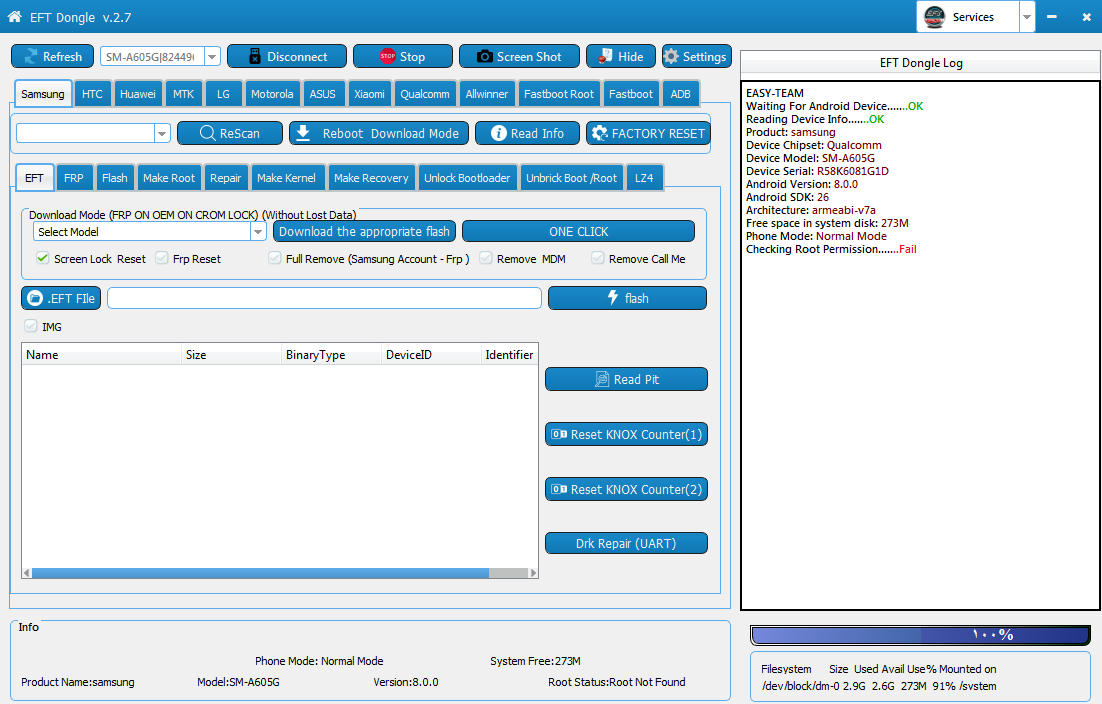Click the Reset KNOX Counter(2) icon
This screenshot has width=1102, height=704.
pos(559,489)
